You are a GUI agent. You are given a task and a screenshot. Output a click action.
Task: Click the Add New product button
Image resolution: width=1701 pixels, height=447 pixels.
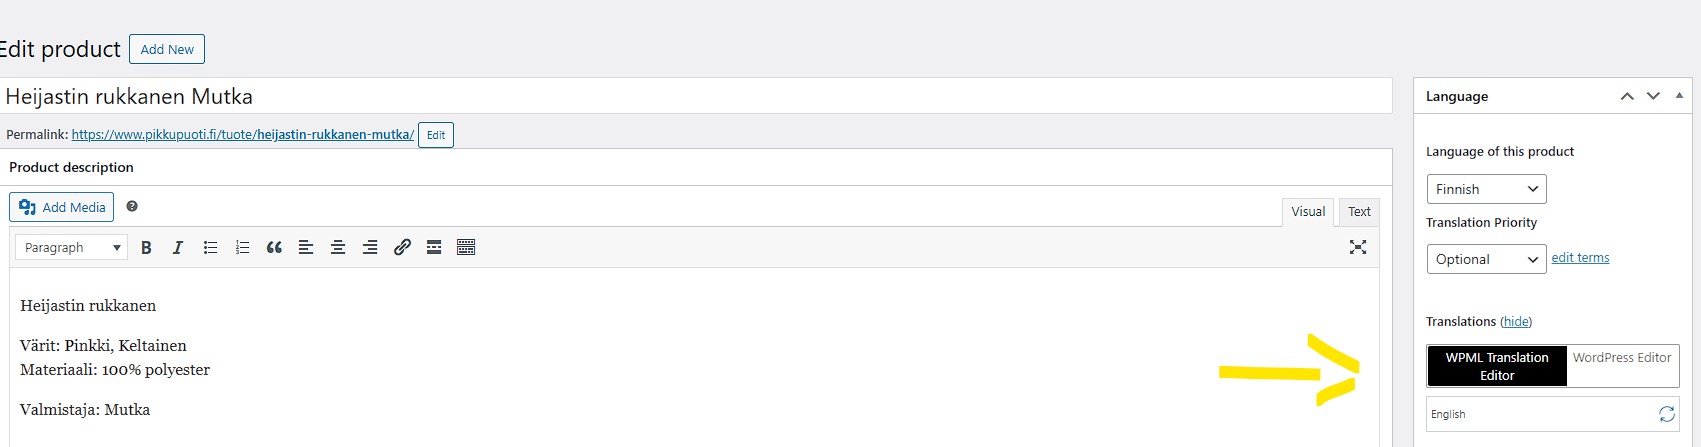(x=167, y=49)
